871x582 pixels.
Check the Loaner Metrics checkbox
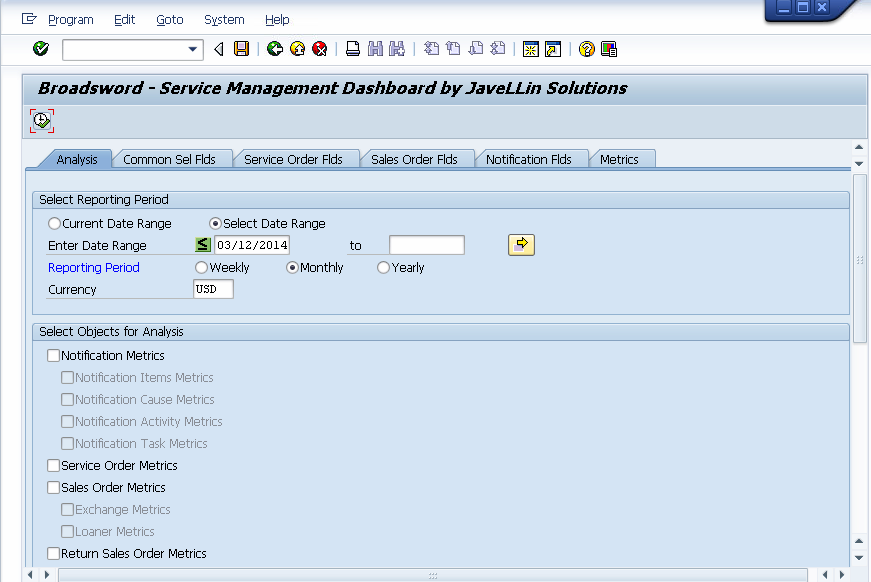67,531
